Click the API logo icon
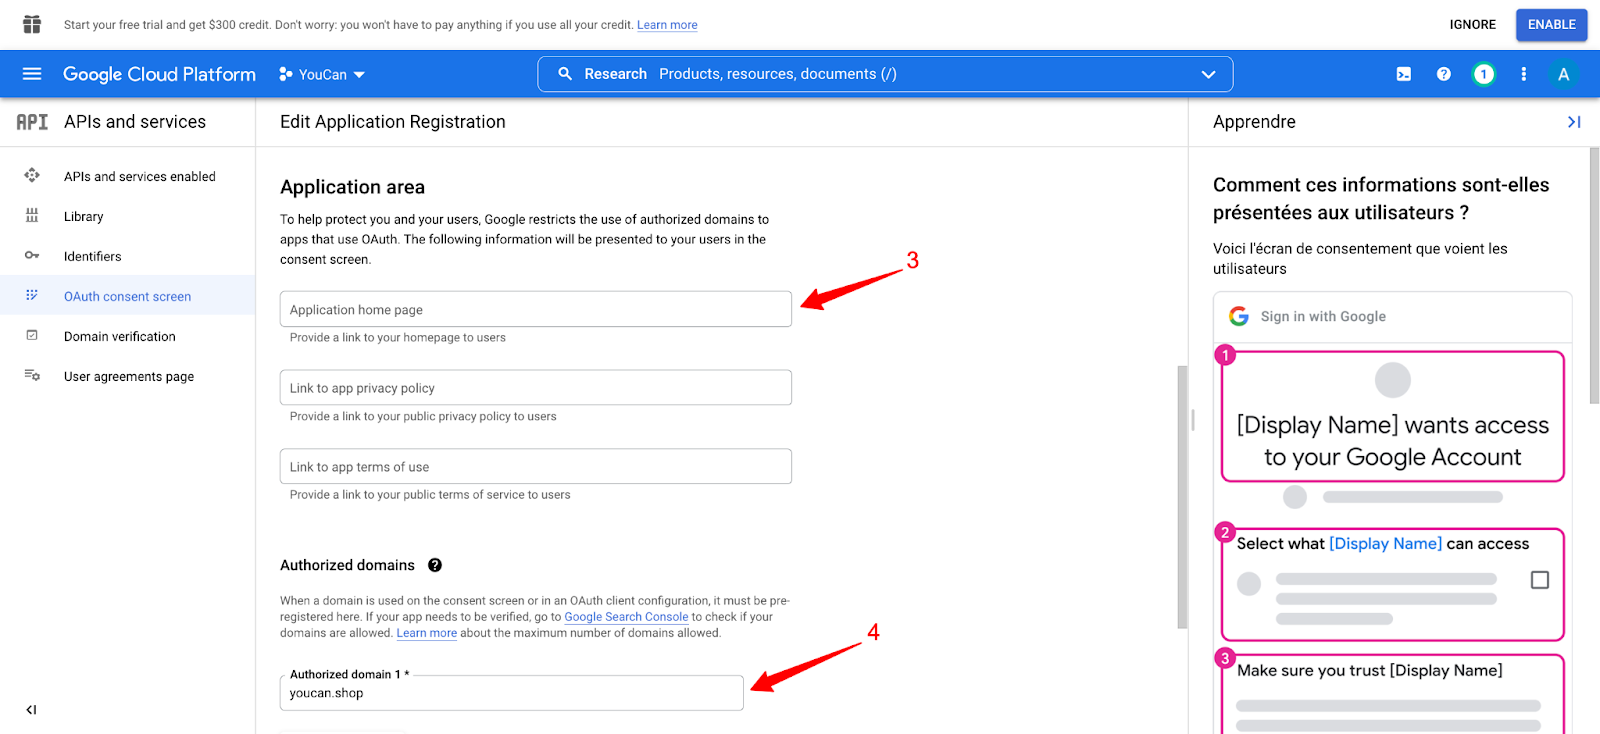This screenshot has height=734, width=1600. pyautogui.click(x=32, y=122)
